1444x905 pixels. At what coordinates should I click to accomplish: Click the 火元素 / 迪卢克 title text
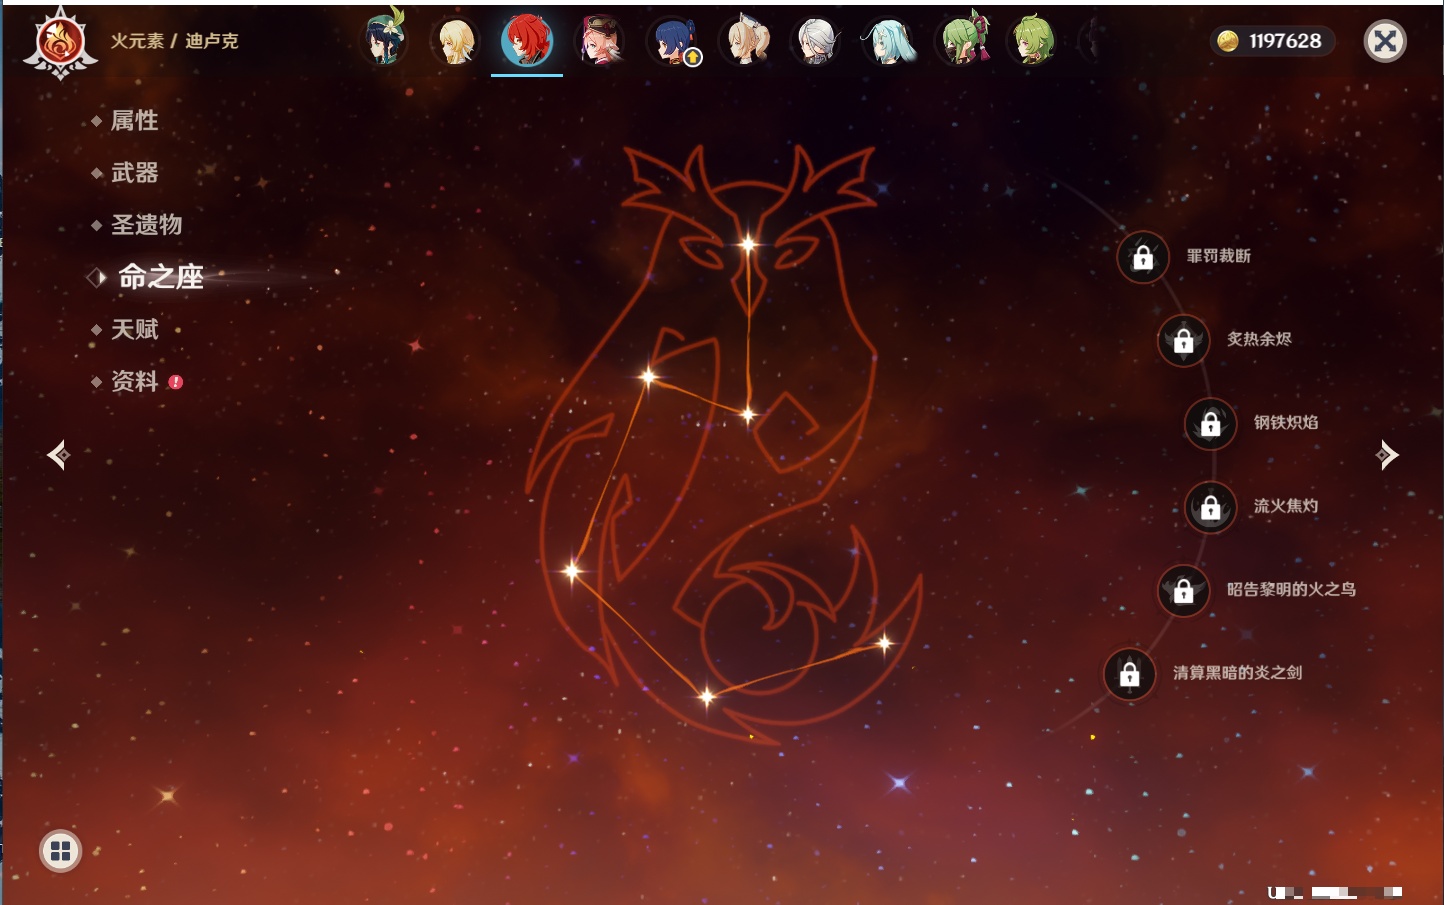(174, 41)
